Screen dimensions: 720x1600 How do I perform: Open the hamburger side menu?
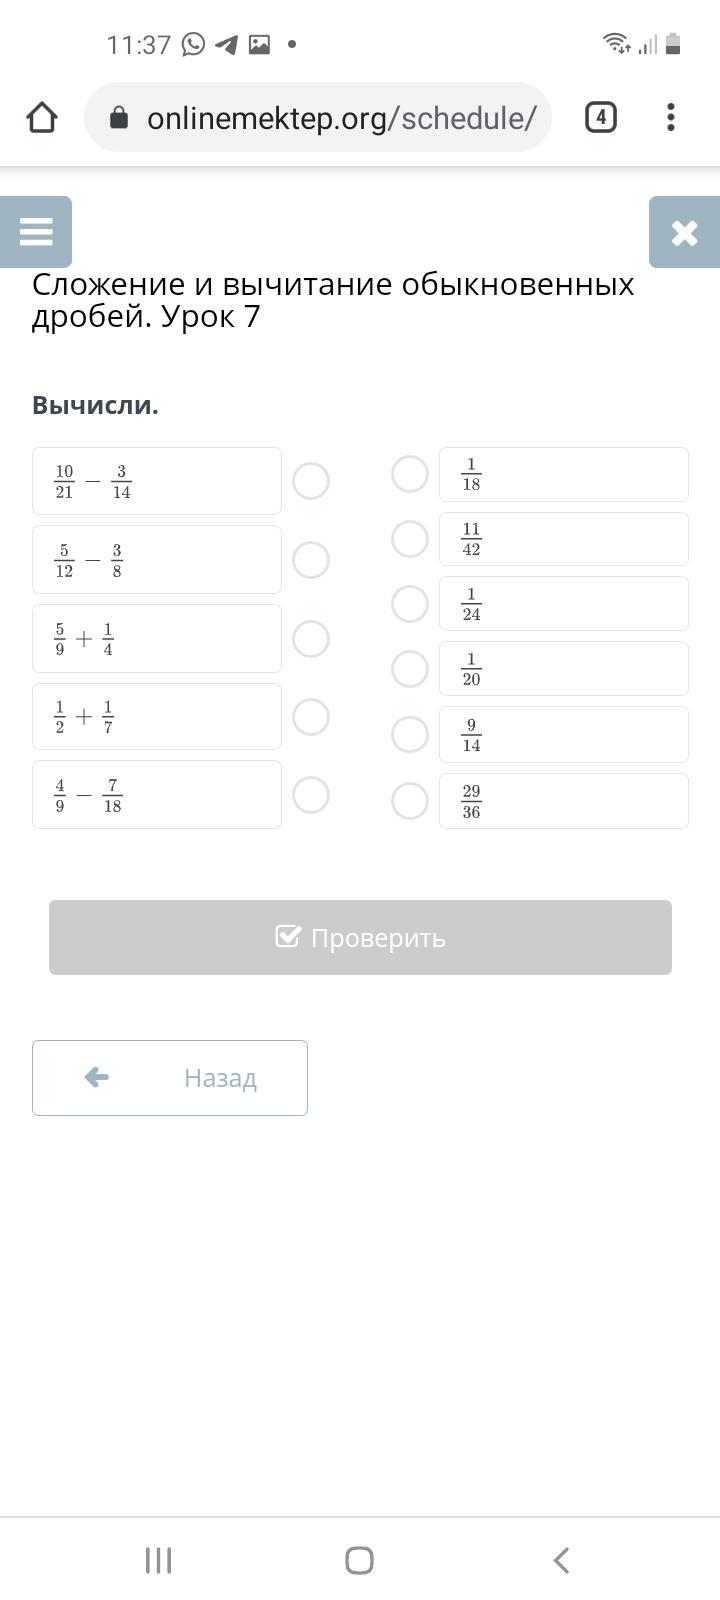pyautogui.click(x=36, y=232)
